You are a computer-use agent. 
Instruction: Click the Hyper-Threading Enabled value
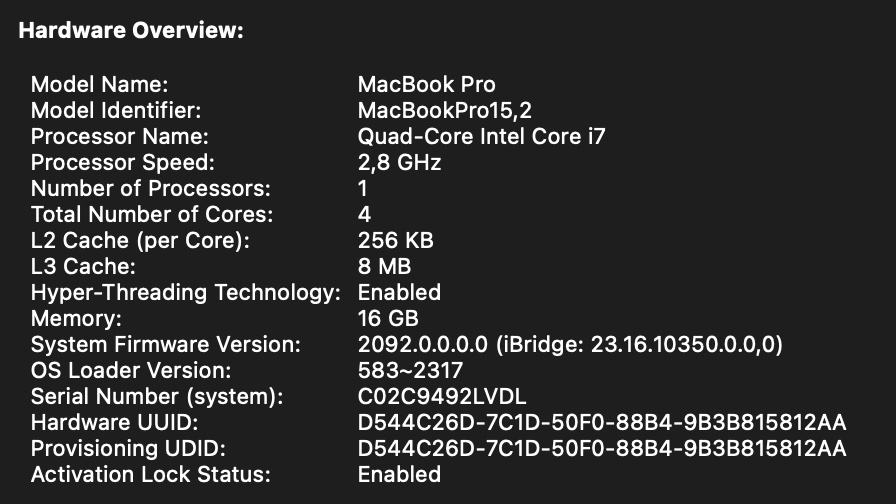pos(399,292)
